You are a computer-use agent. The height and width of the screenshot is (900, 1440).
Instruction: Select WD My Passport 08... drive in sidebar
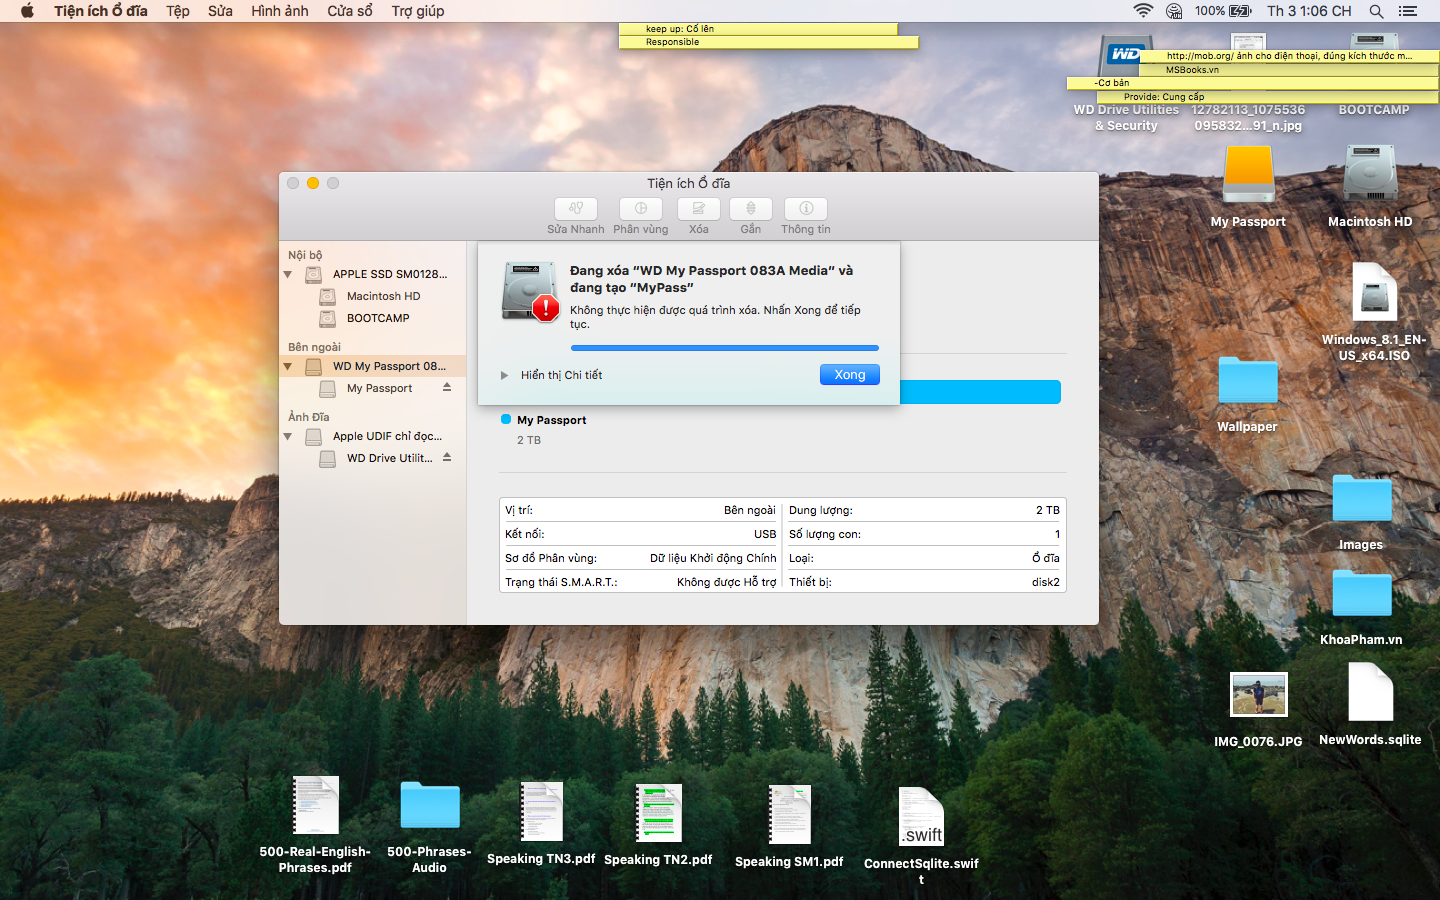point(373,366)
